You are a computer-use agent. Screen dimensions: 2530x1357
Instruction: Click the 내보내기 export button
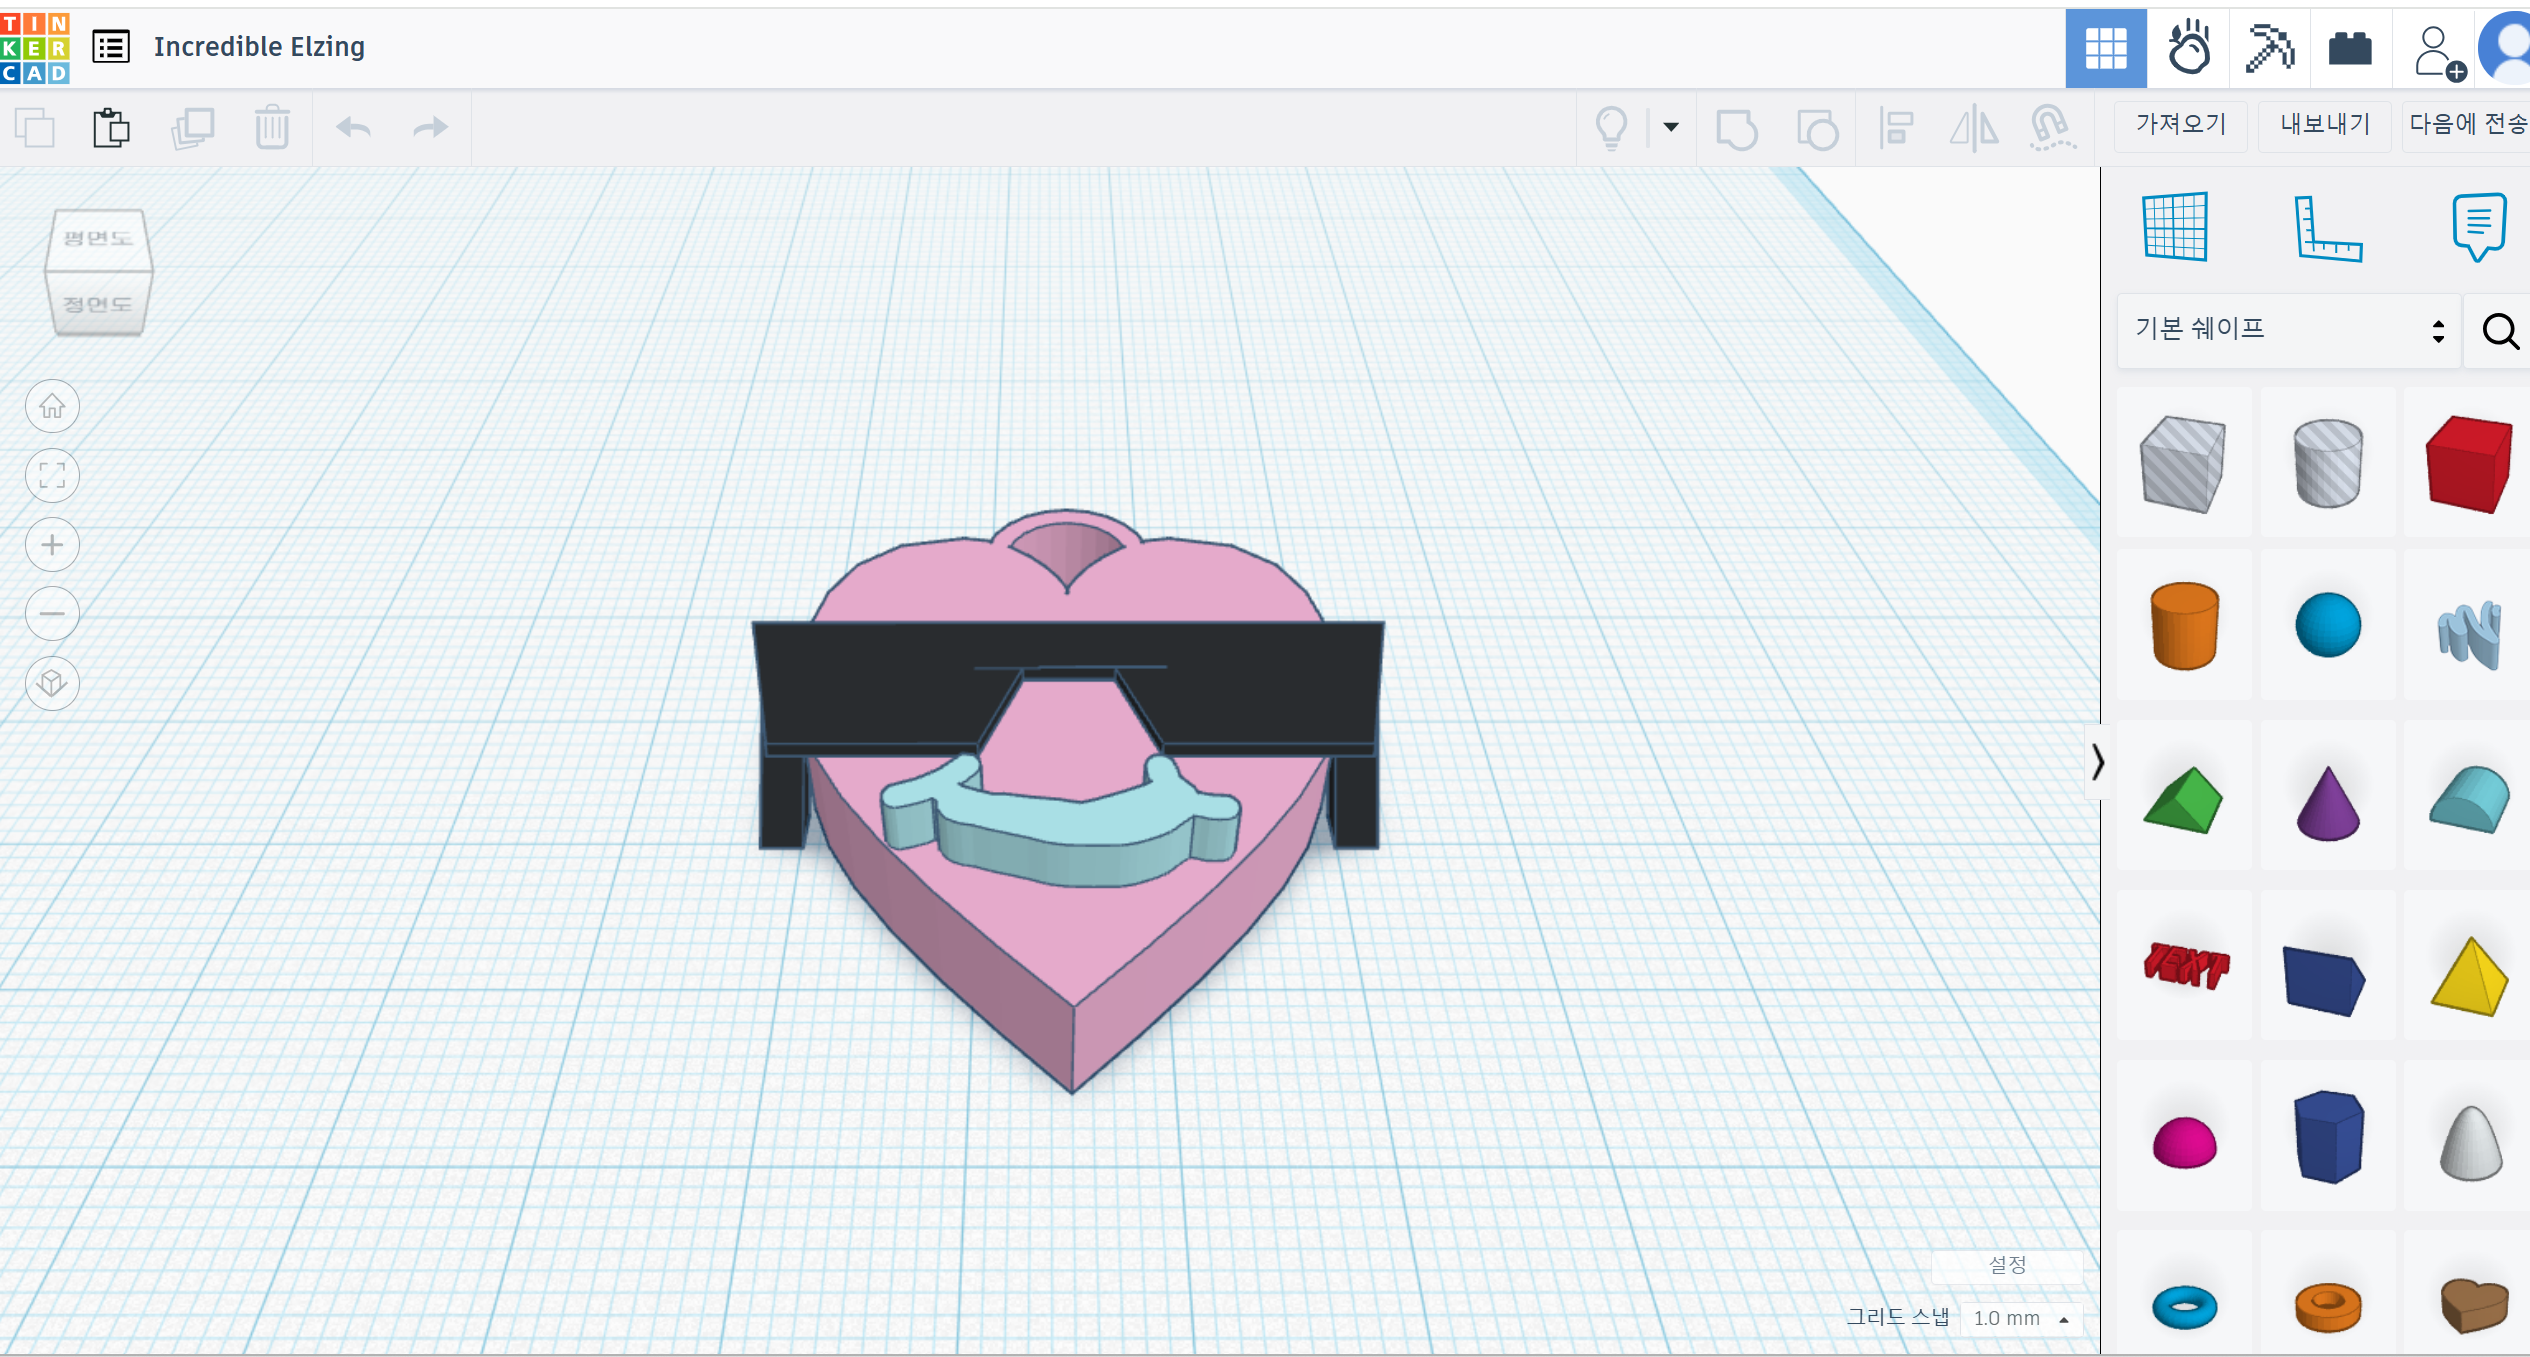(x=2324, y=124)
